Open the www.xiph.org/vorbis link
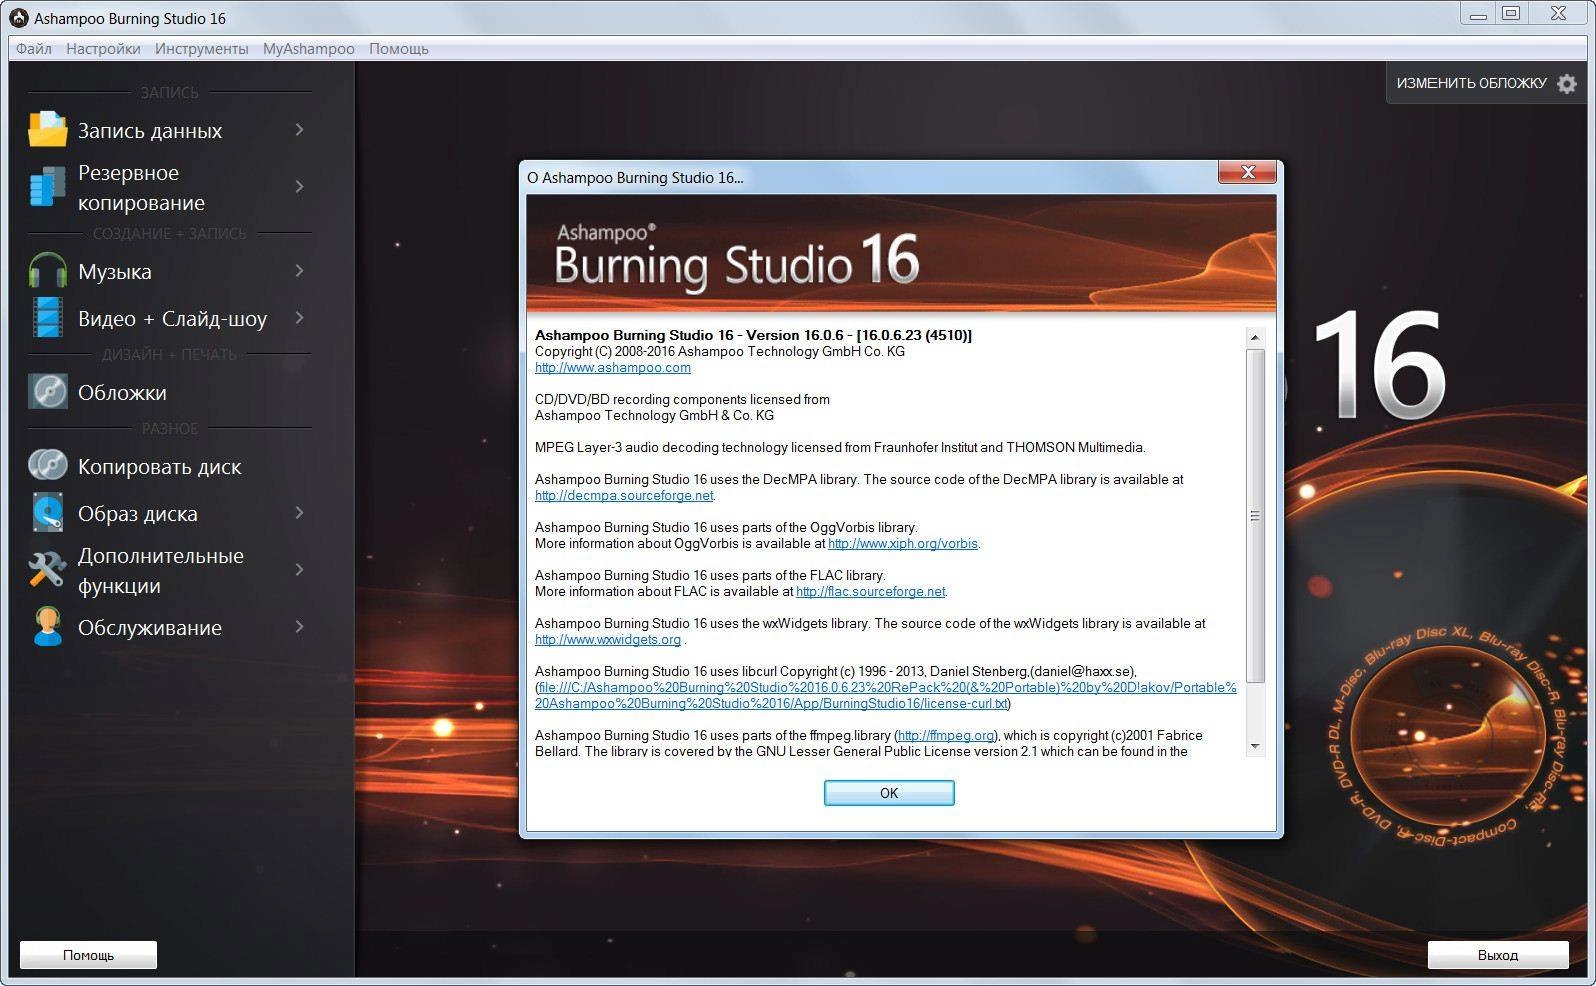The height and width of the screenshot is (986, 1596). (903, 544)
